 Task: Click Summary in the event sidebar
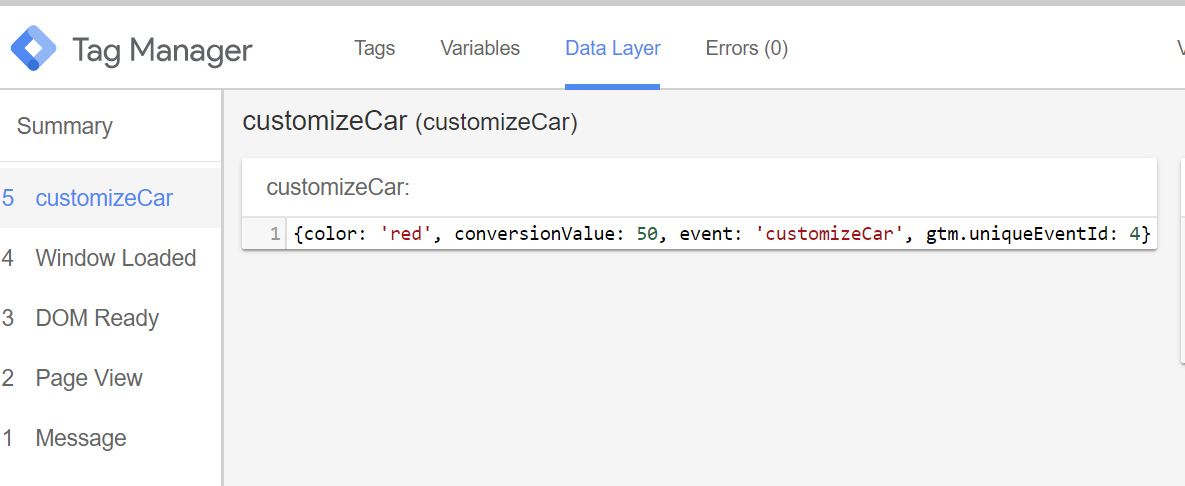64,126
